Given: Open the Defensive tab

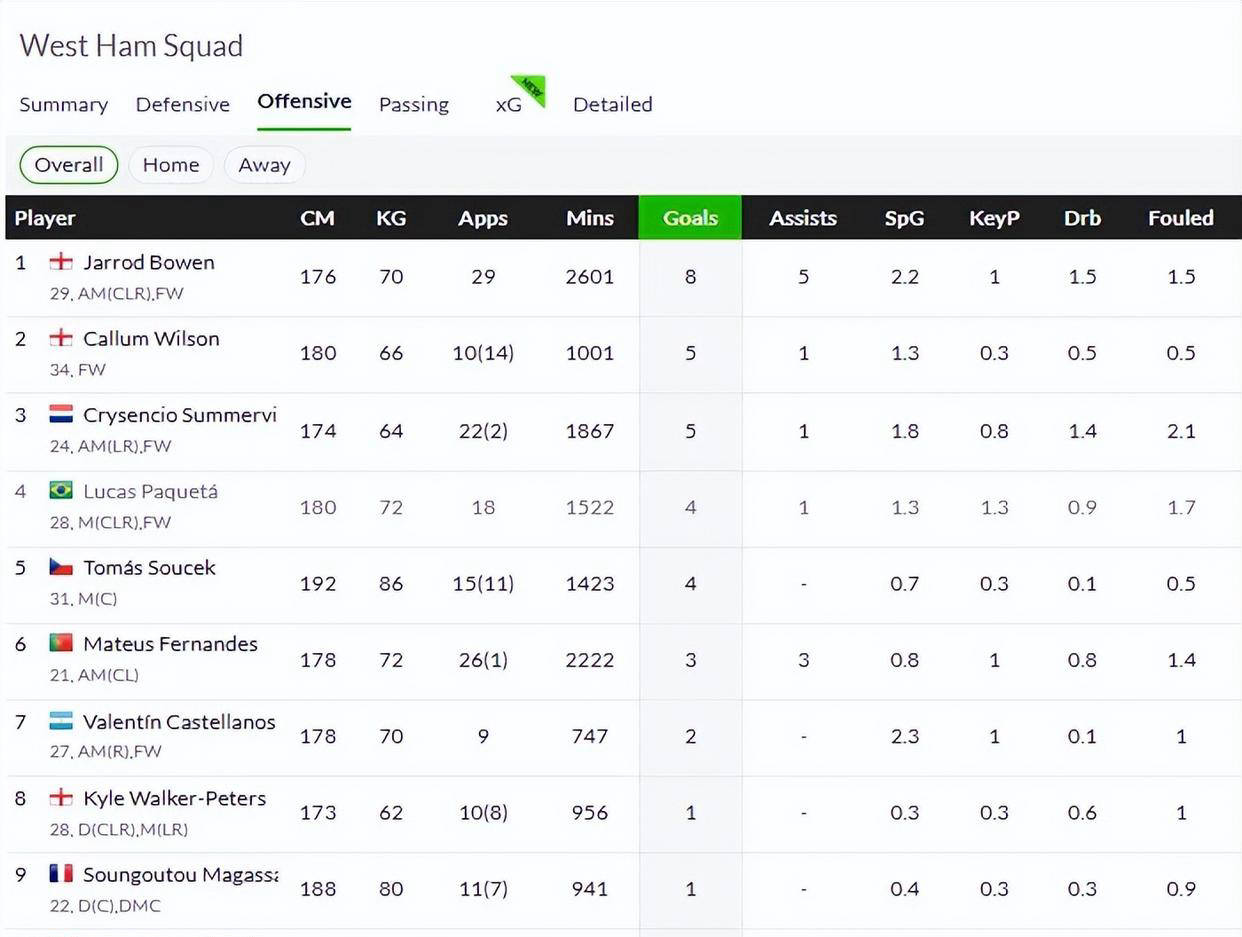Looking at the screenshot, I should (x=183, y=104).
